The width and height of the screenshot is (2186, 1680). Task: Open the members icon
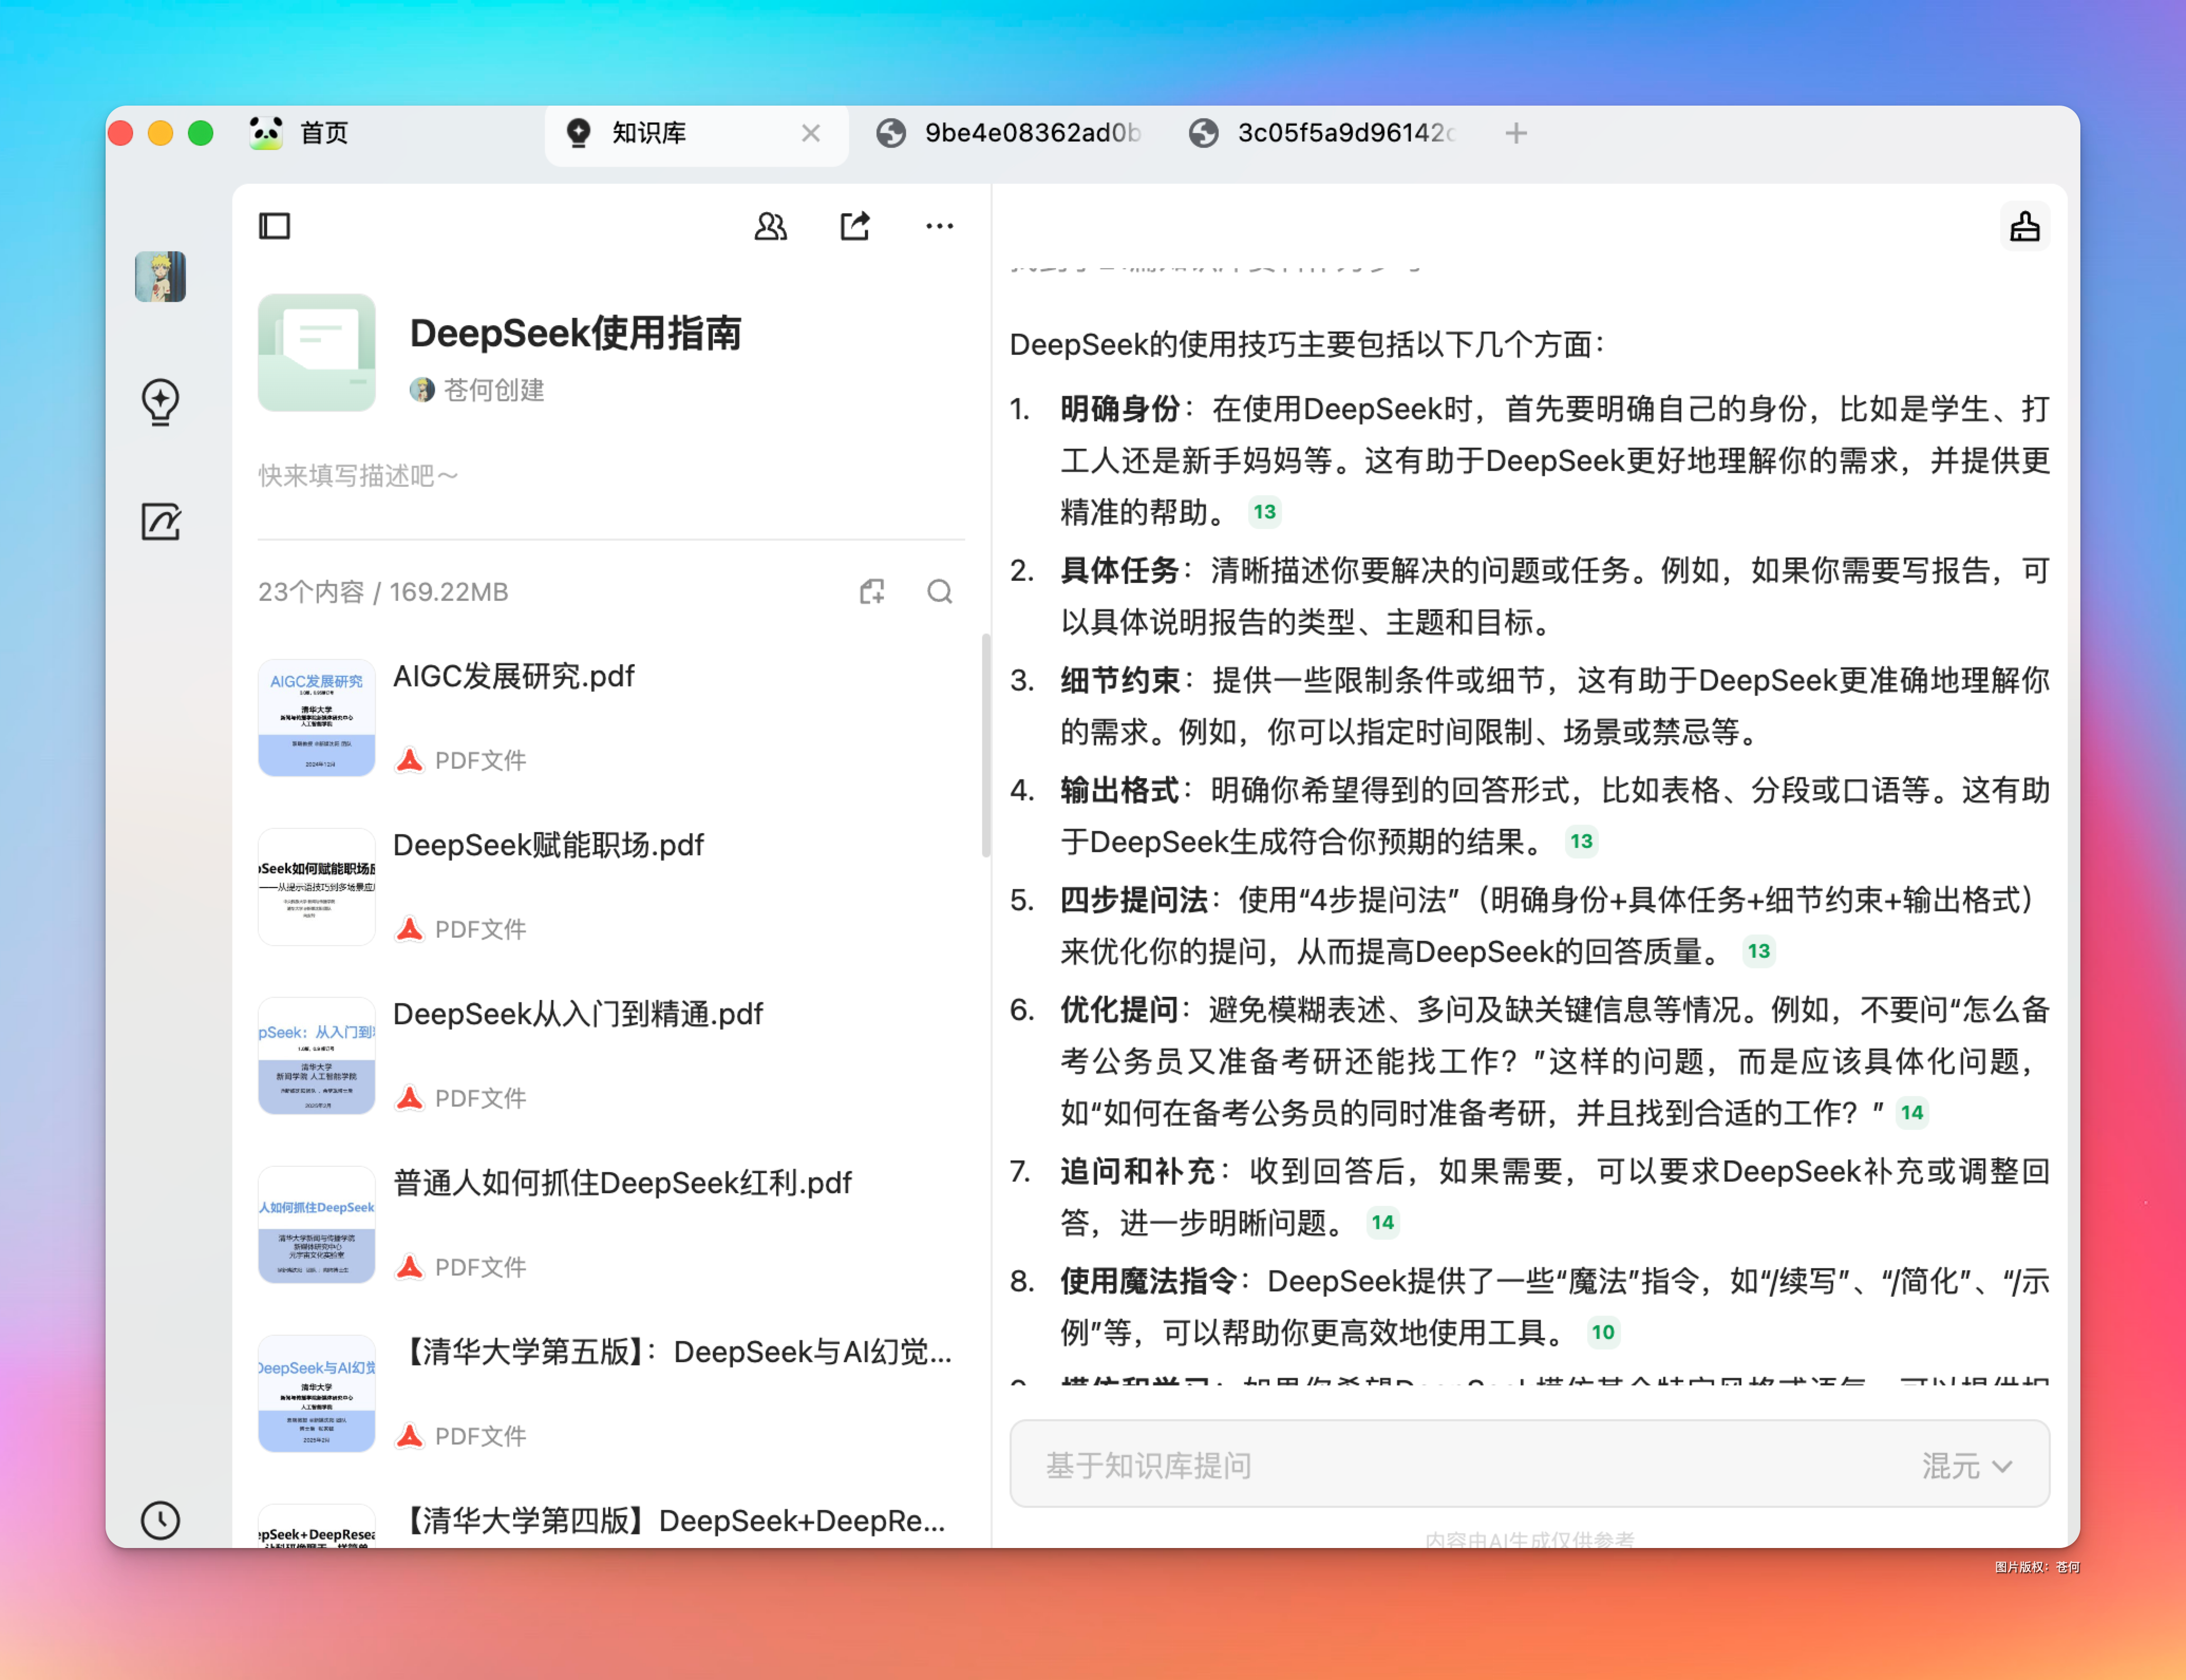click(x=770, y=226)
